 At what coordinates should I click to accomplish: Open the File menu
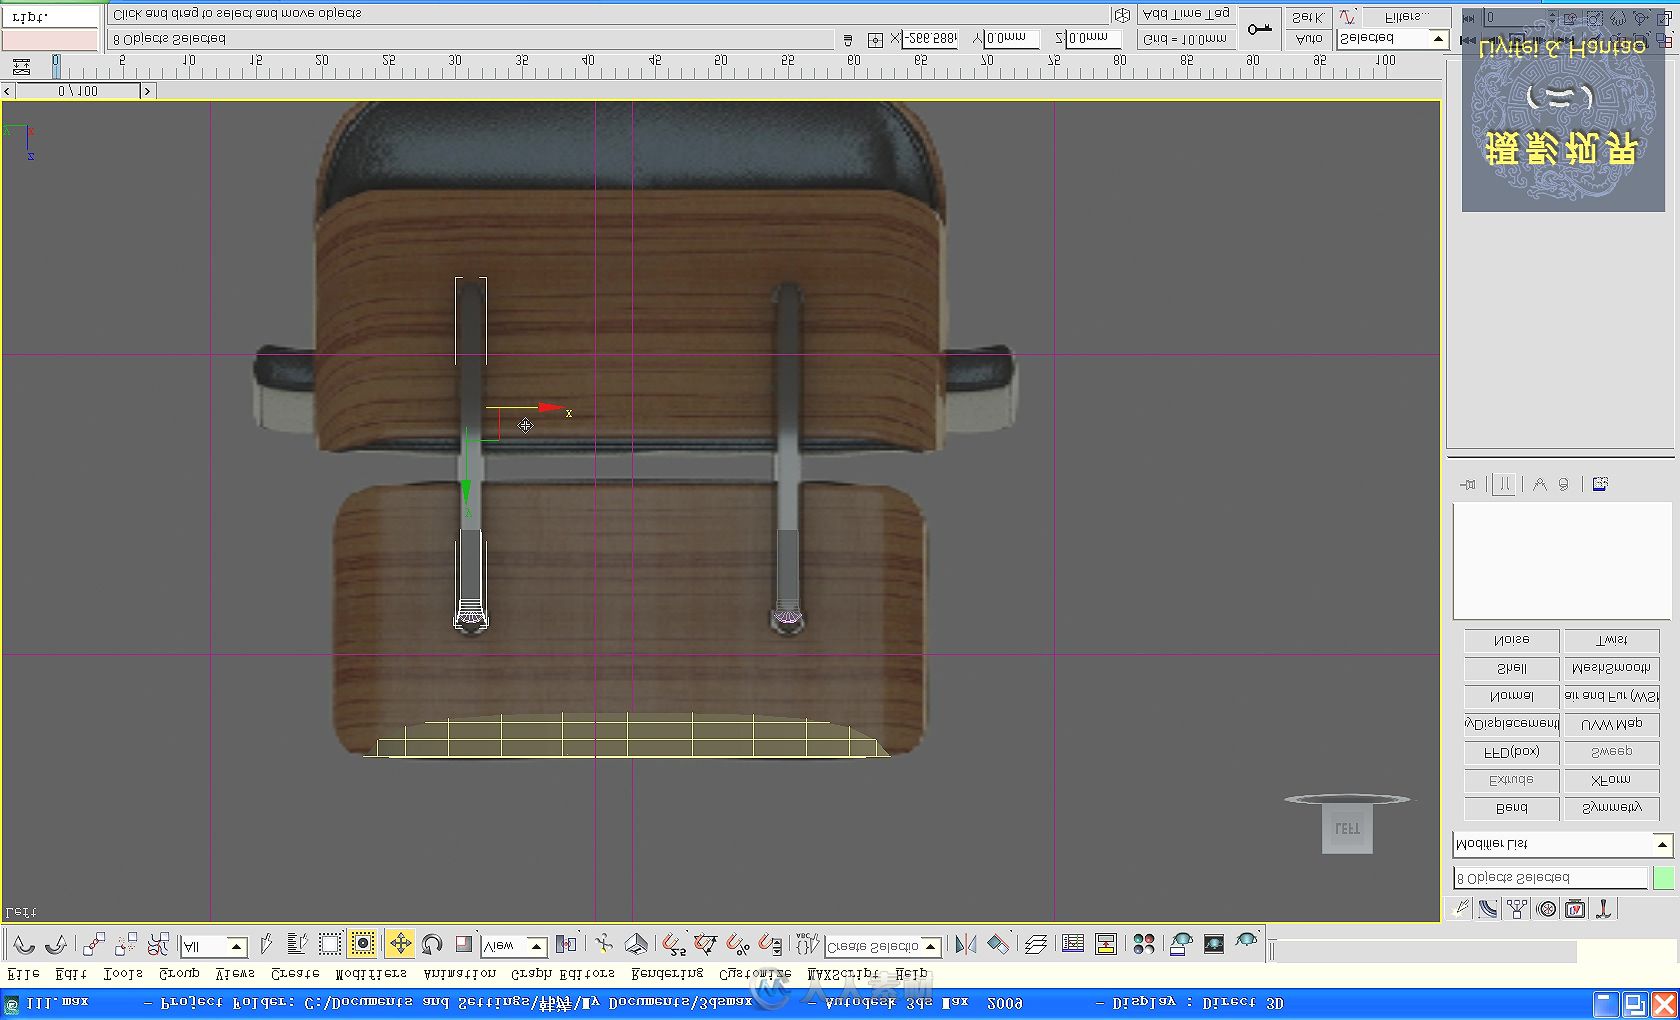[24, 973]
